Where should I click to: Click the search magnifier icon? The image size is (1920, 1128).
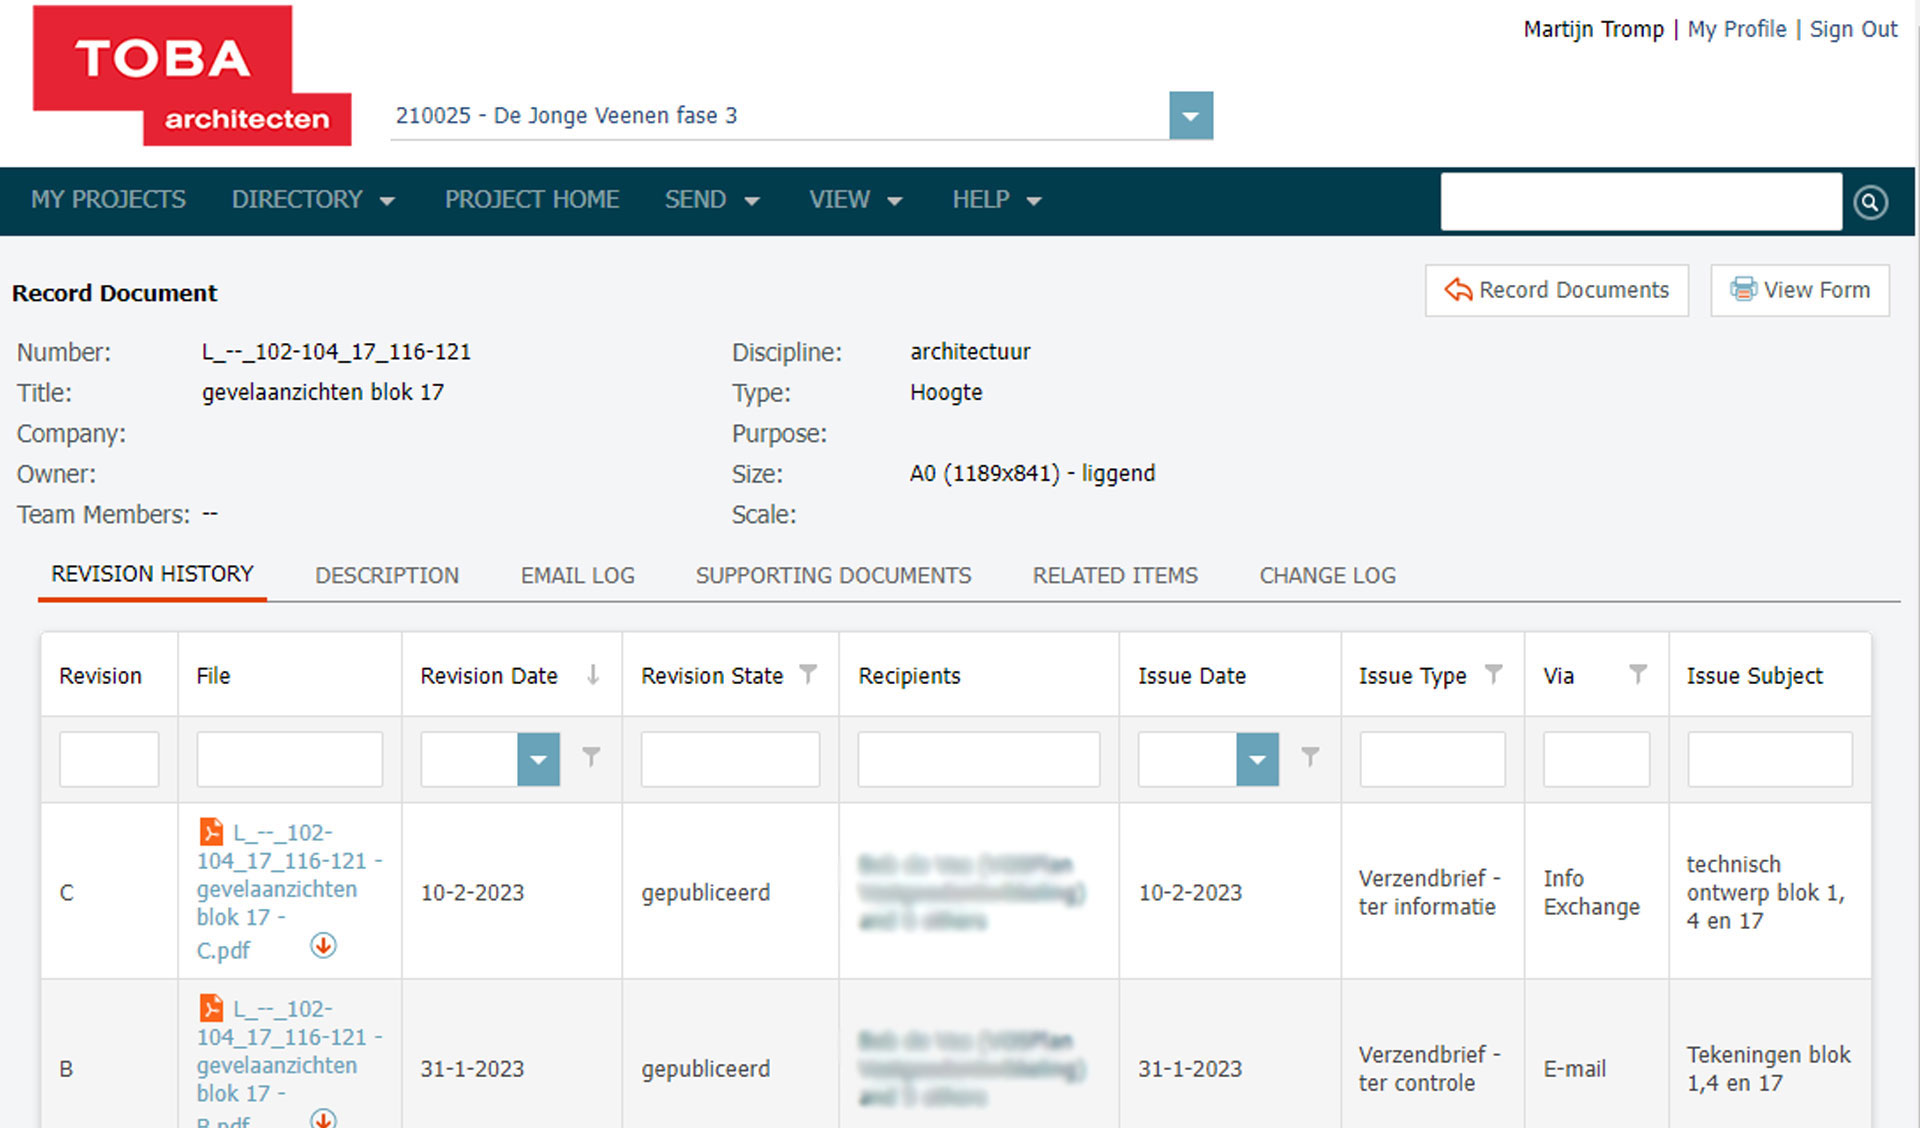click(1870, 202)
